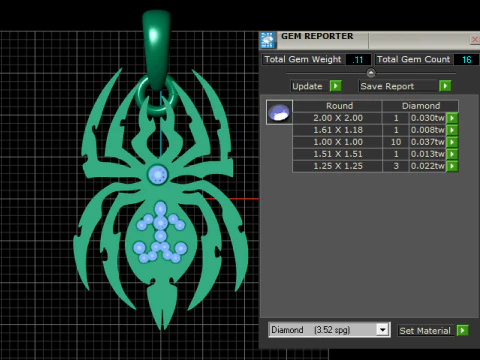Click the Total Gem Count value 16
480x360 pixels.
click(x=466, y=60)
